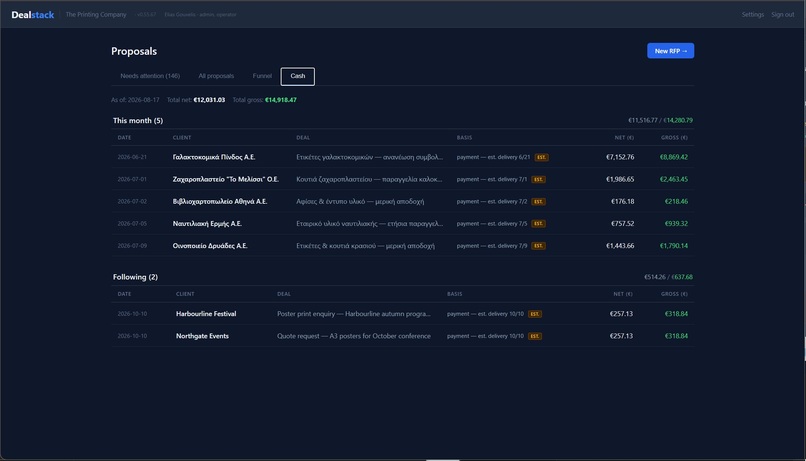Viewport: 806px width, 461px height.
Task: Select client Βιβλιοχαρτοπωλείο Αθηνά Α.Ε.
Action: 219,201
